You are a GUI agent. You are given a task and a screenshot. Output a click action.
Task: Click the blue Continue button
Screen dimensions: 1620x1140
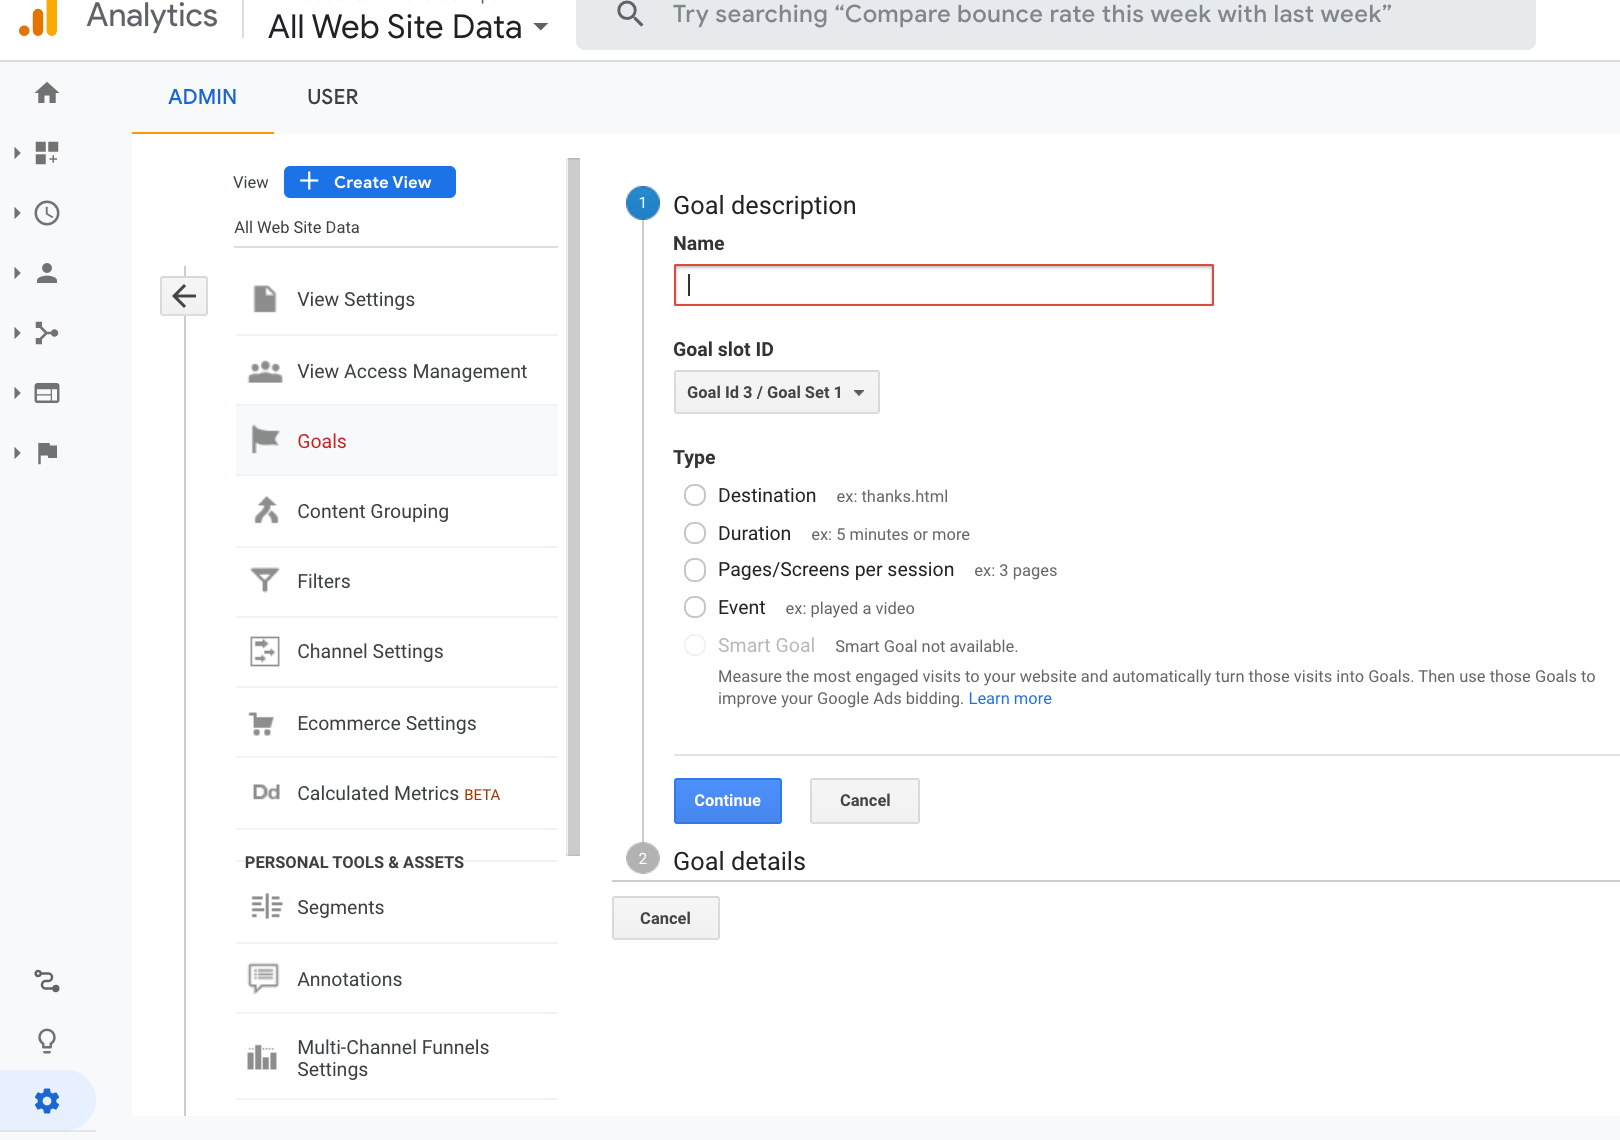[727, 800]
